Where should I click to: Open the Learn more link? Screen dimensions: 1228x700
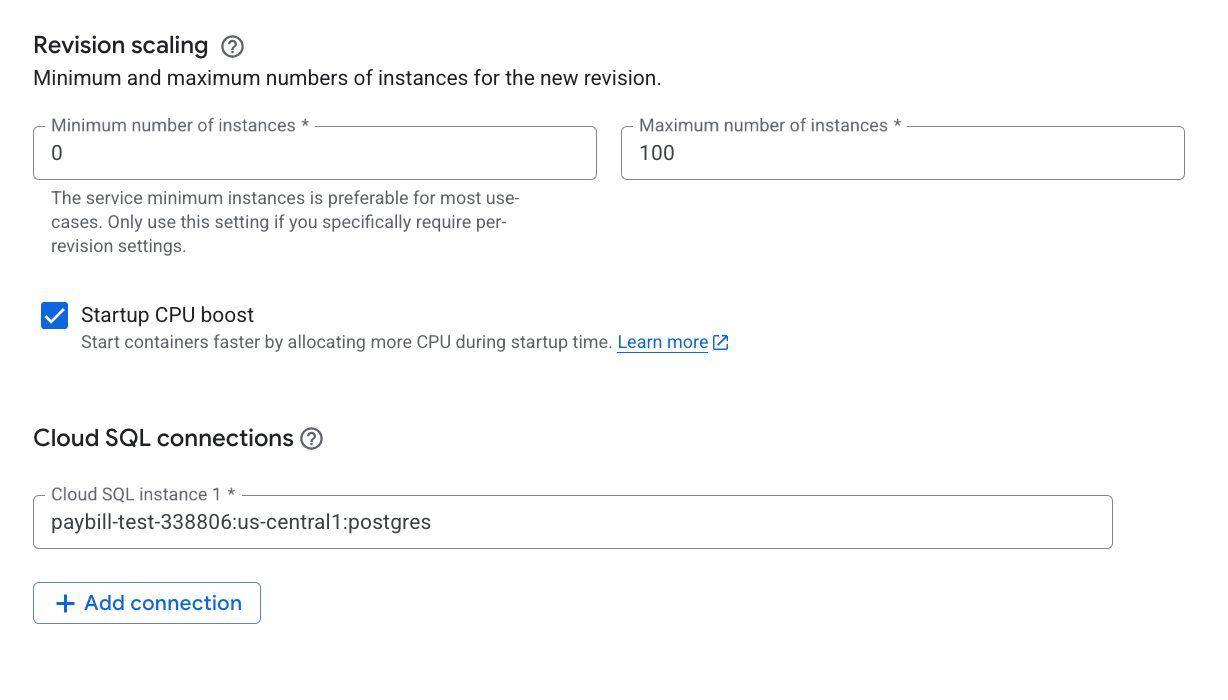(662, 342)
